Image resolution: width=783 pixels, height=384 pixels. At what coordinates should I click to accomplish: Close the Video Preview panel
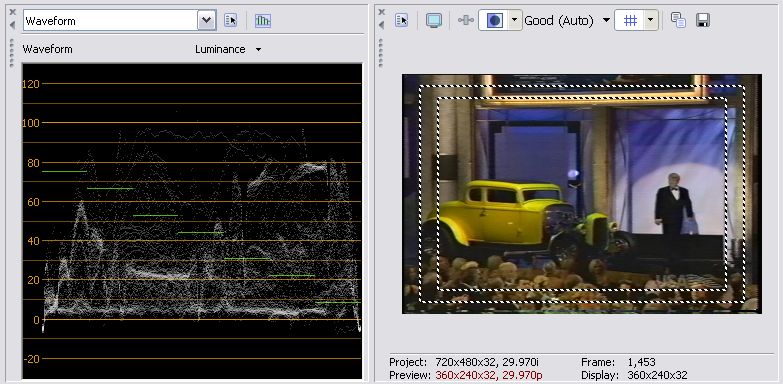[x=382, y=12]
